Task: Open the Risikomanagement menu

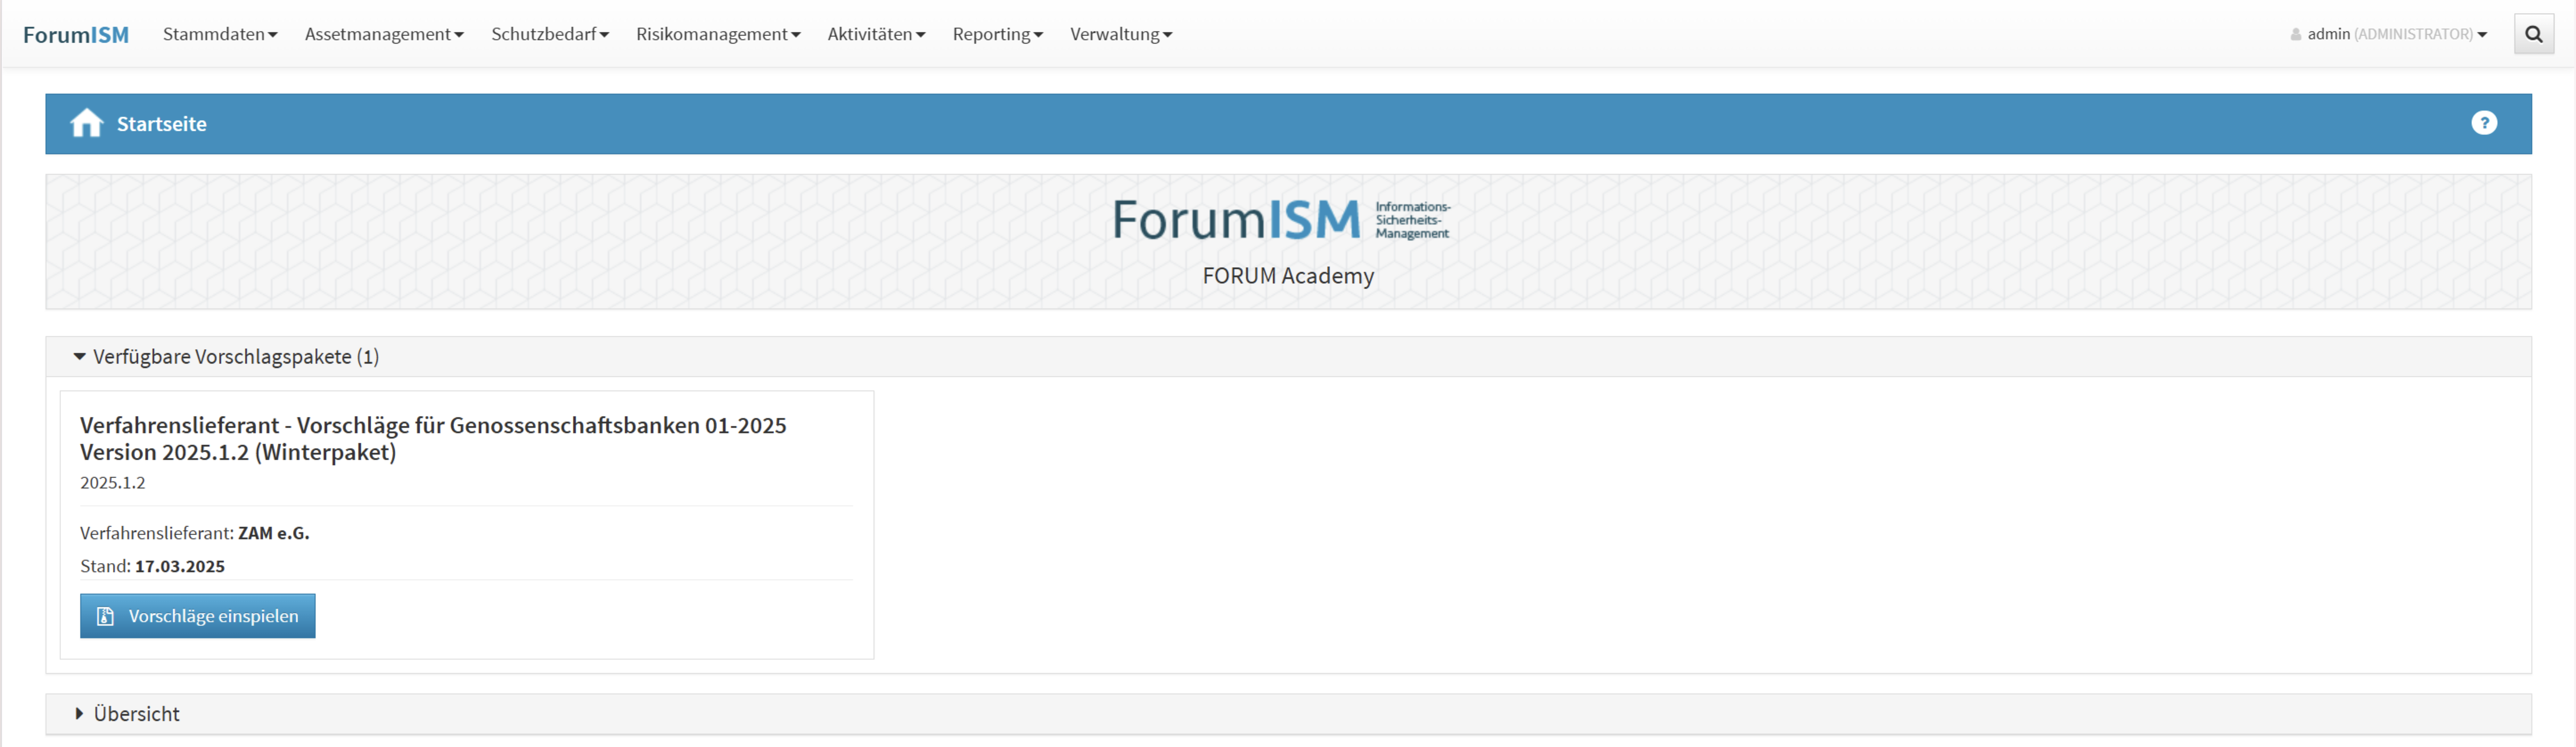Action: [x=718, y=34]
